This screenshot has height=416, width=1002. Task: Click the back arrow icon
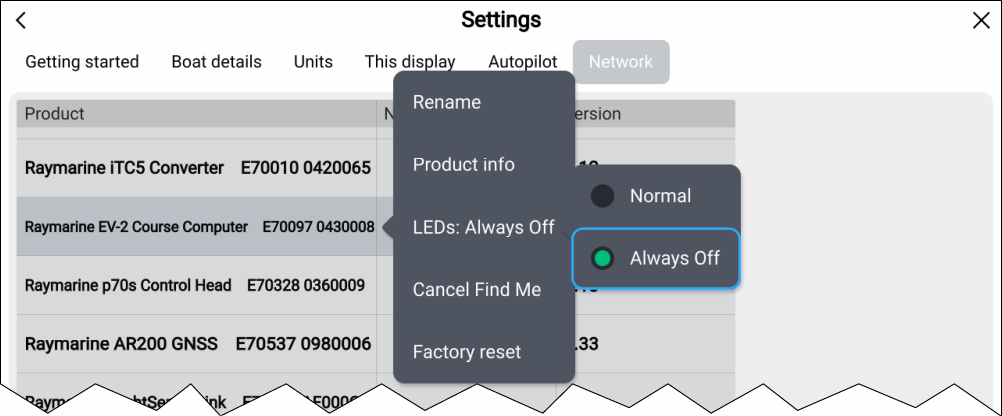[21, 21]
